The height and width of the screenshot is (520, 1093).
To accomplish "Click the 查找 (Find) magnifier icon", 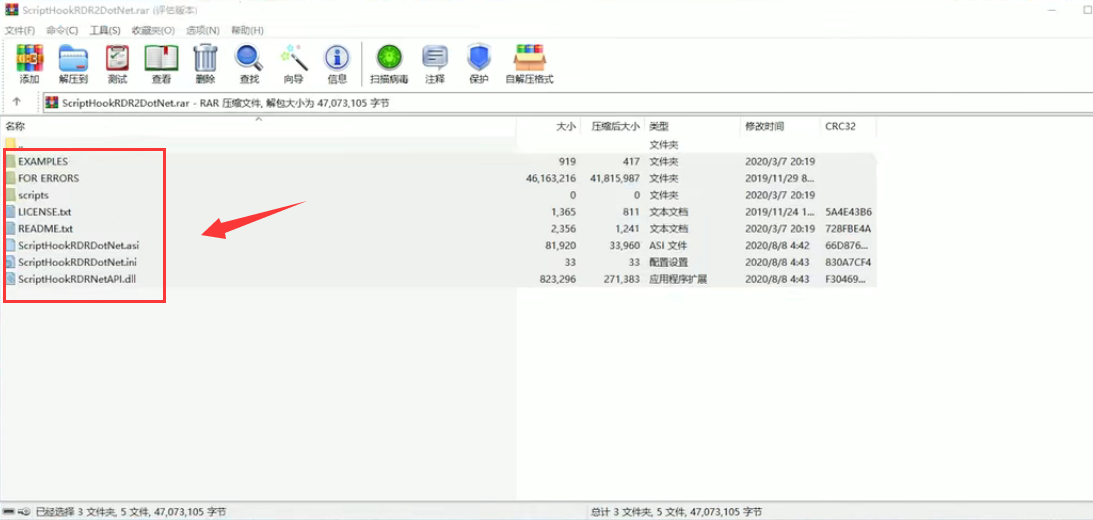I will pos(249,58).
